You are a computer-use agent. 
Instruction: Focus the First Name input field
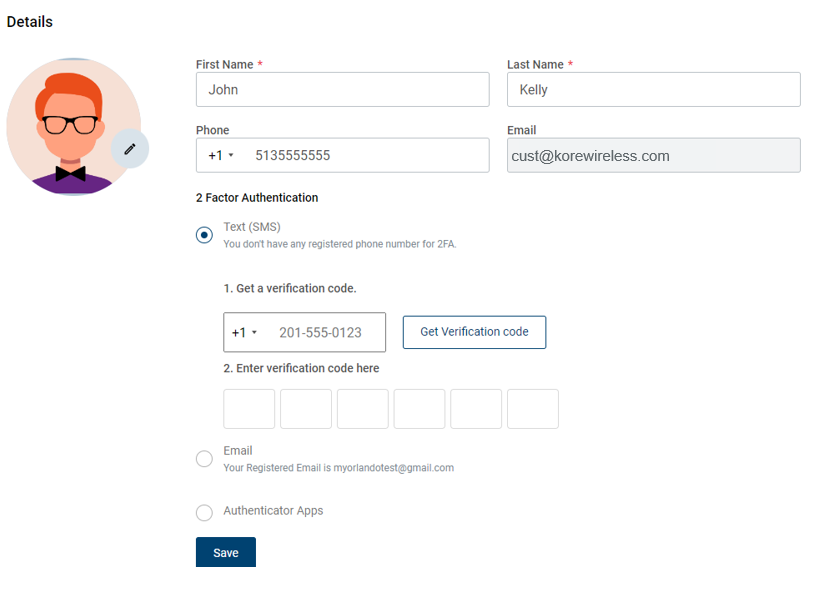[342, 90]
